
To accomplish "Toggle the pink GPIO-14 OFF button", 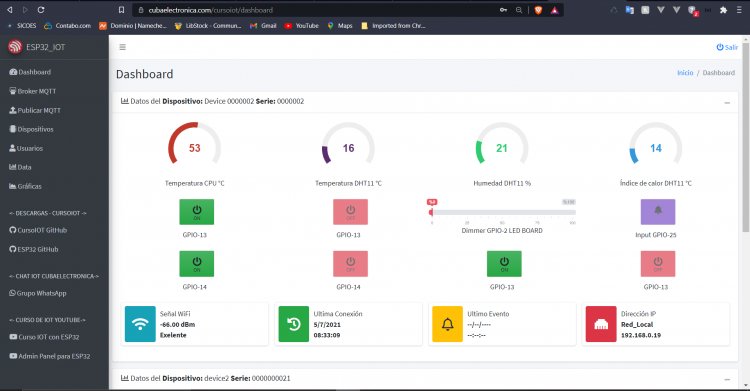I will 351,264.
